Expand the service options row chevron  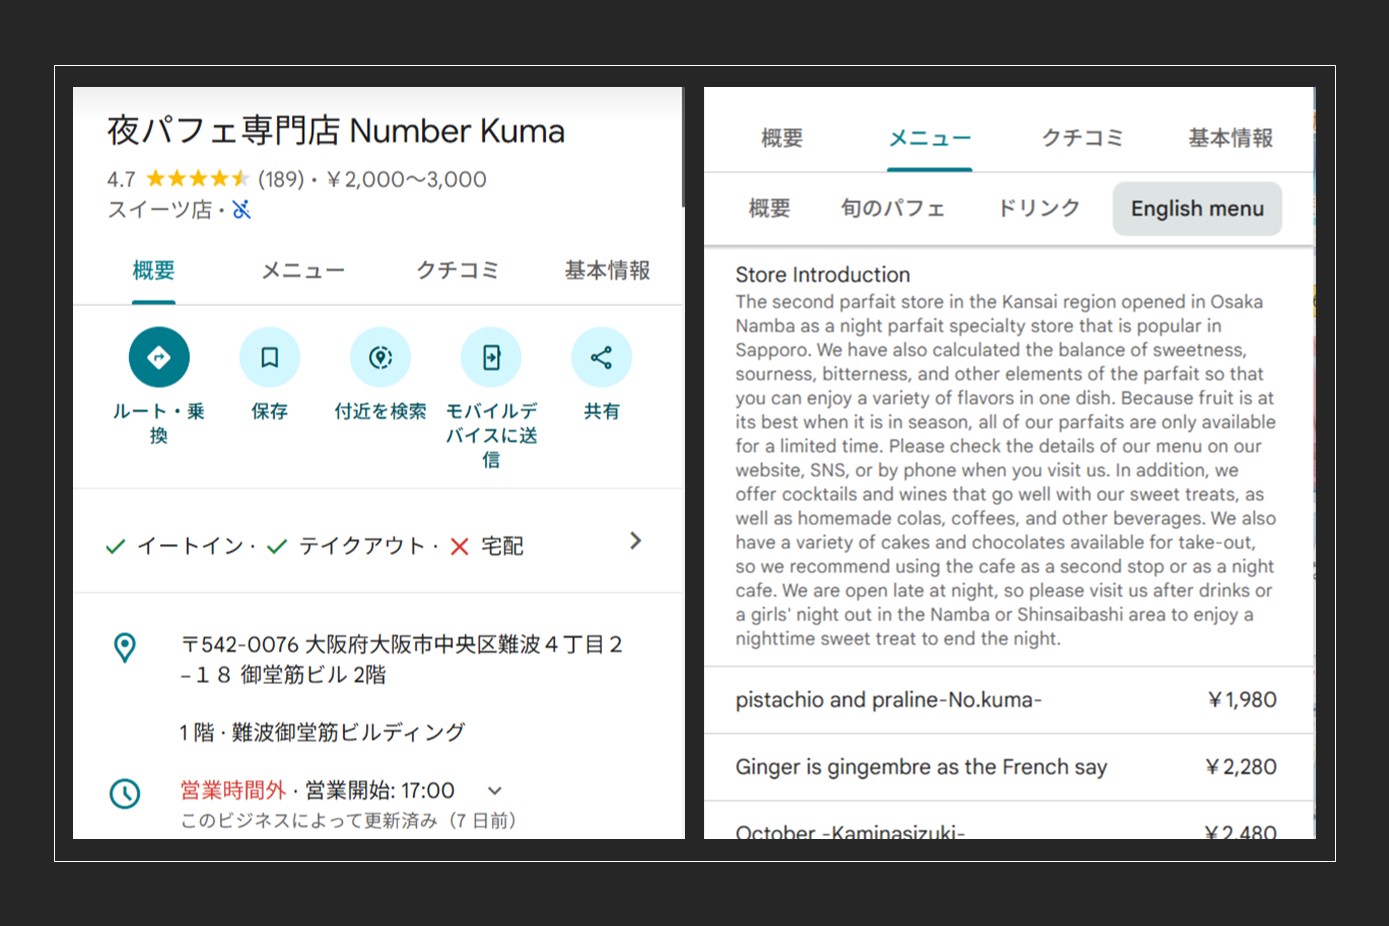coord(635,541)
